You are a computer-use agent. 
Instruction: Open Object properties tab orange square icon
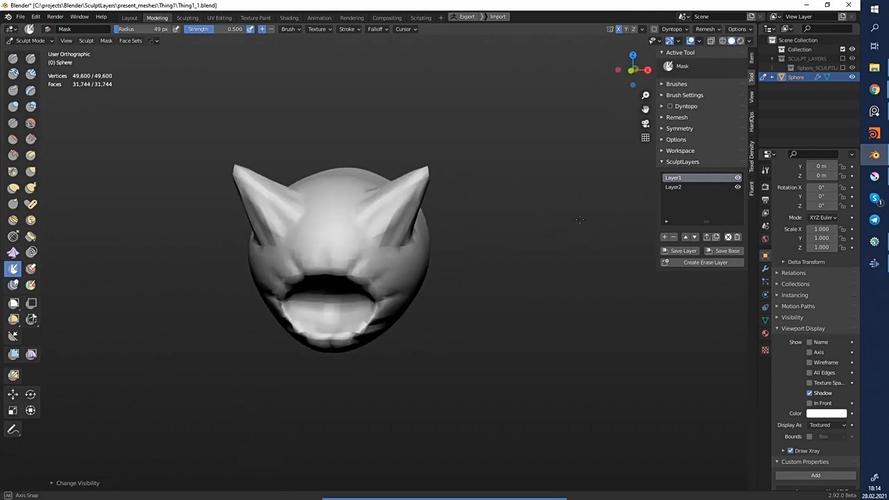pyautogui.click(x=765, y=256)
